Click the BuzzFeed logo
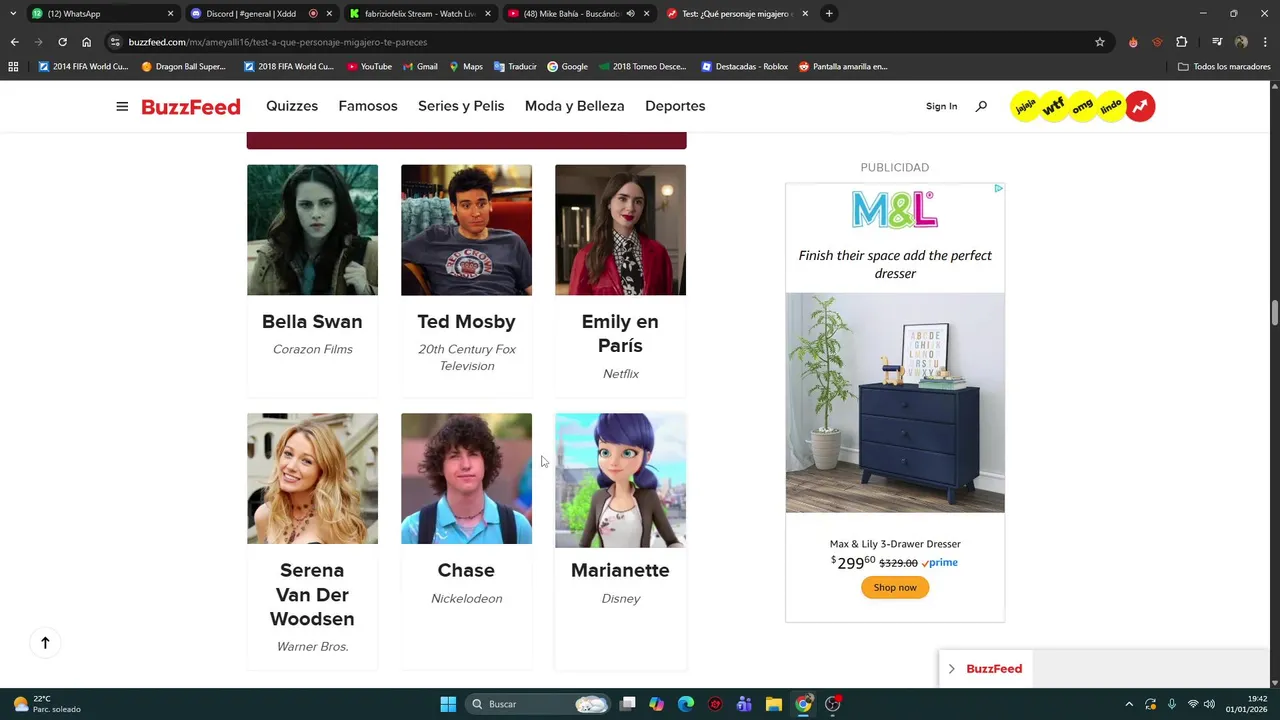1280x720 pixels. click(191, 106)
